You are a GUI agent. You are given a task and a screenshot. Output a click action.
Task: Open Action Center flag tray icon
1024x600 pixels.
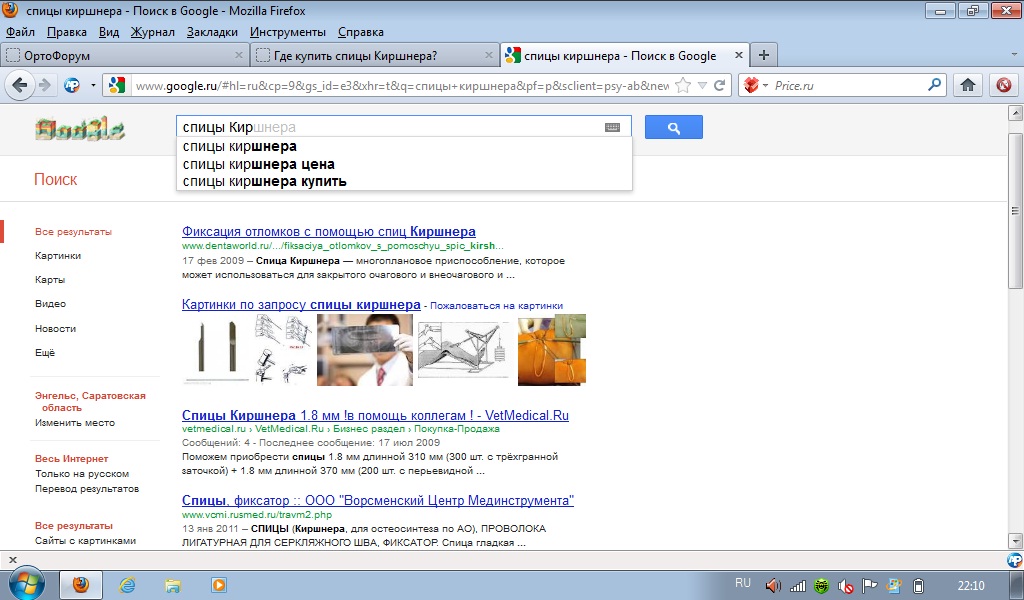pos(869,586)
